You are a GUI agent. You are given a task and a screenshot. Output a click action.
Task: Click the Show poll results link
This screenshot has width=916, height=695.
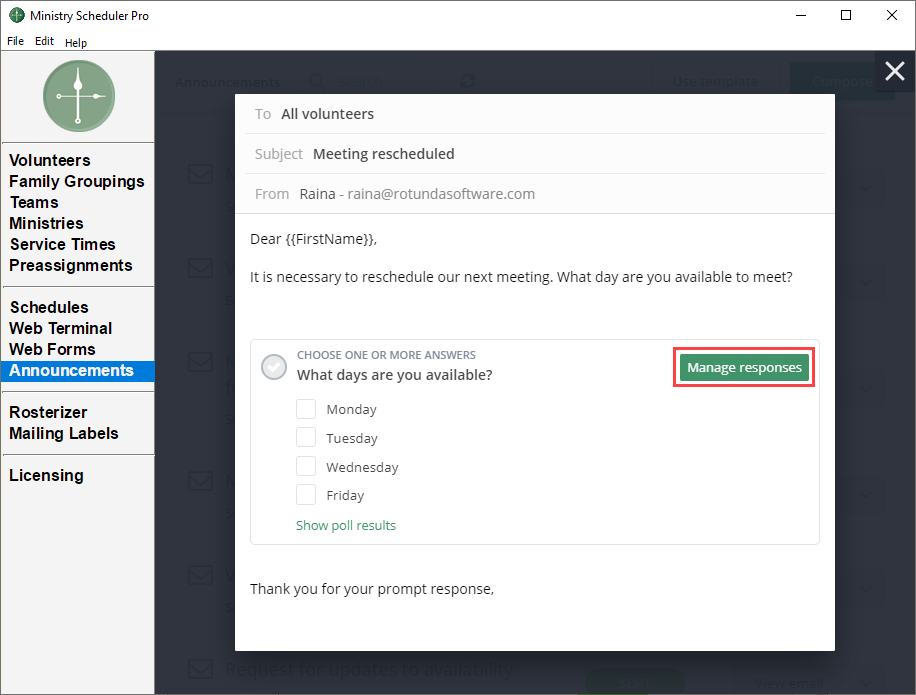point(346,525)
